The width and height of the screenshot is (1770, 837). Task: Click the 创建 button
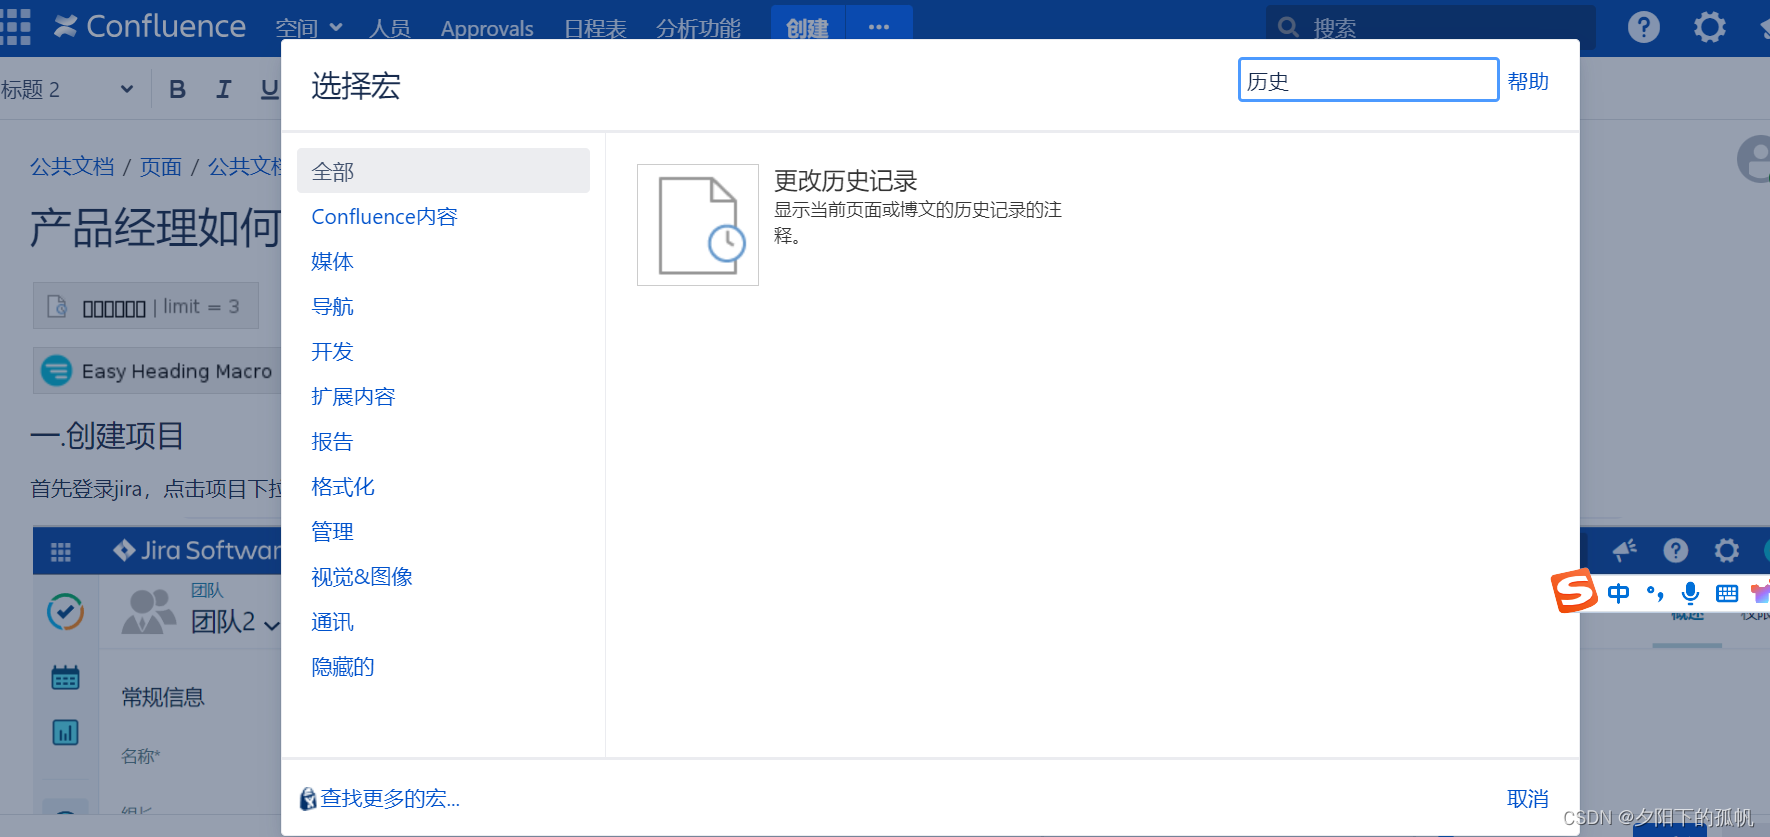808,27
